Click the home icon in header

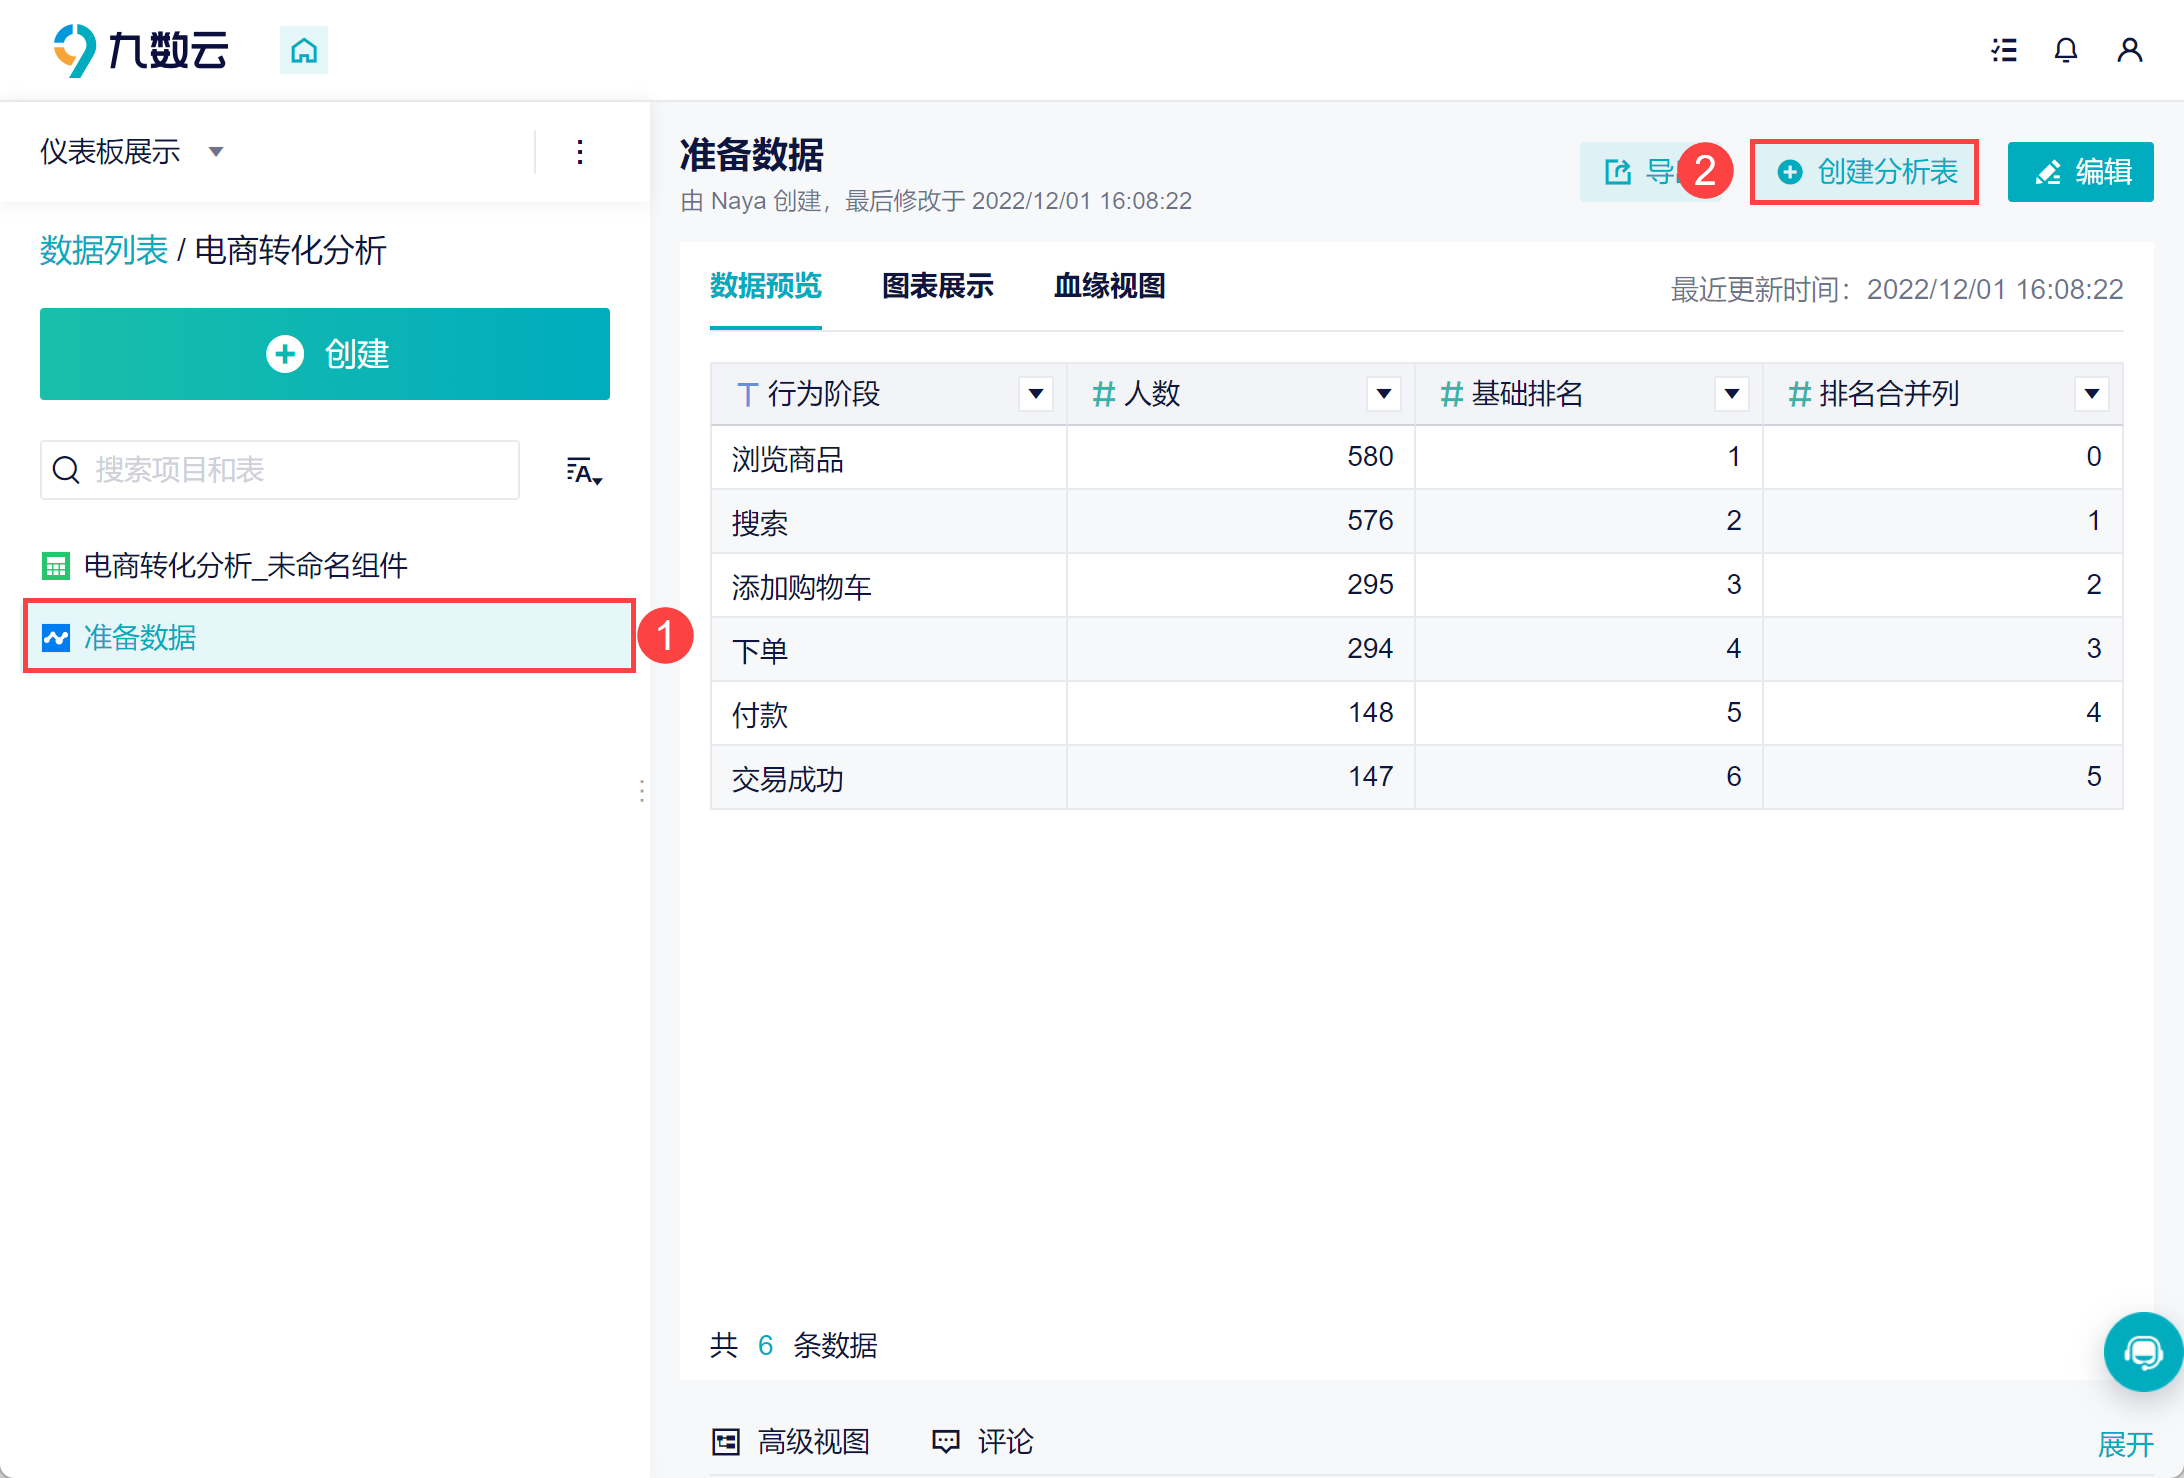click(303, 50)
